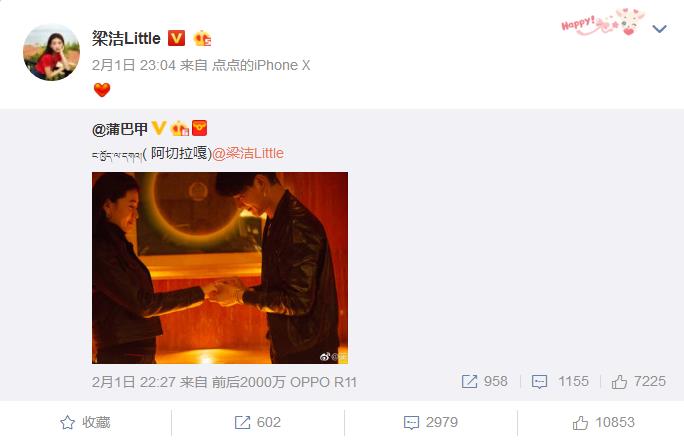Enlarge the couple holding hands photo
Image resolution: width=684 pixels, height=440 pixels.
220,268
